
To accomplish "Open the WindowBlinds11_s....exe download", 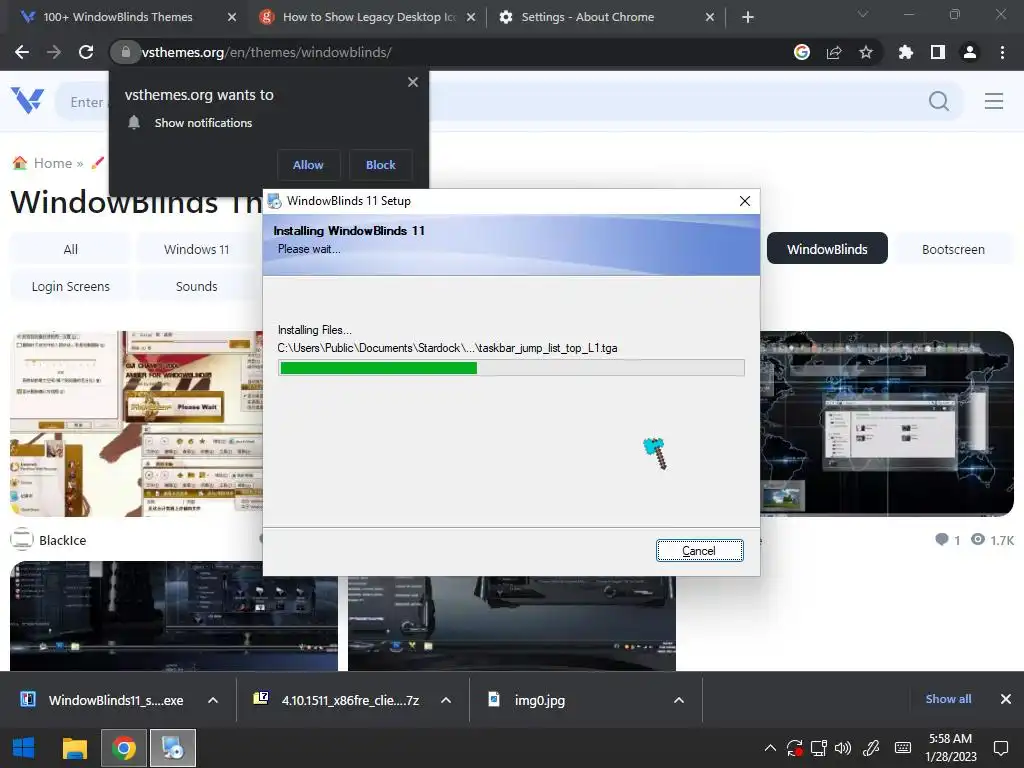I will pos(116,700).
